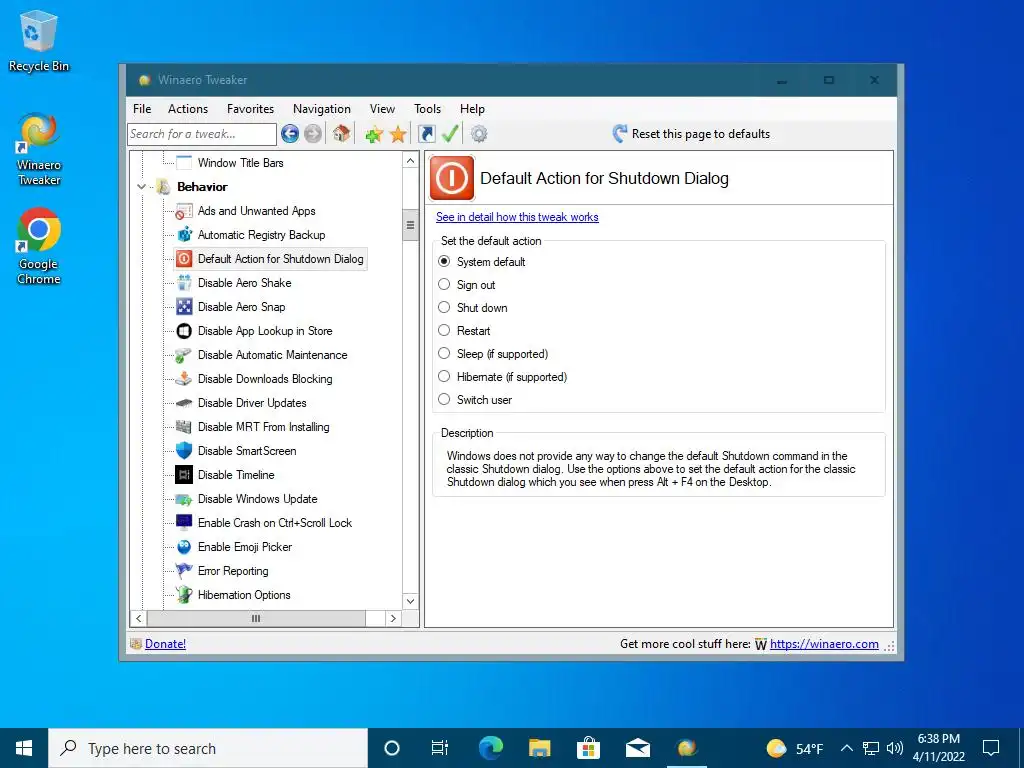Click the Windows Start button

pyautogui.click(x=24, y=748)
